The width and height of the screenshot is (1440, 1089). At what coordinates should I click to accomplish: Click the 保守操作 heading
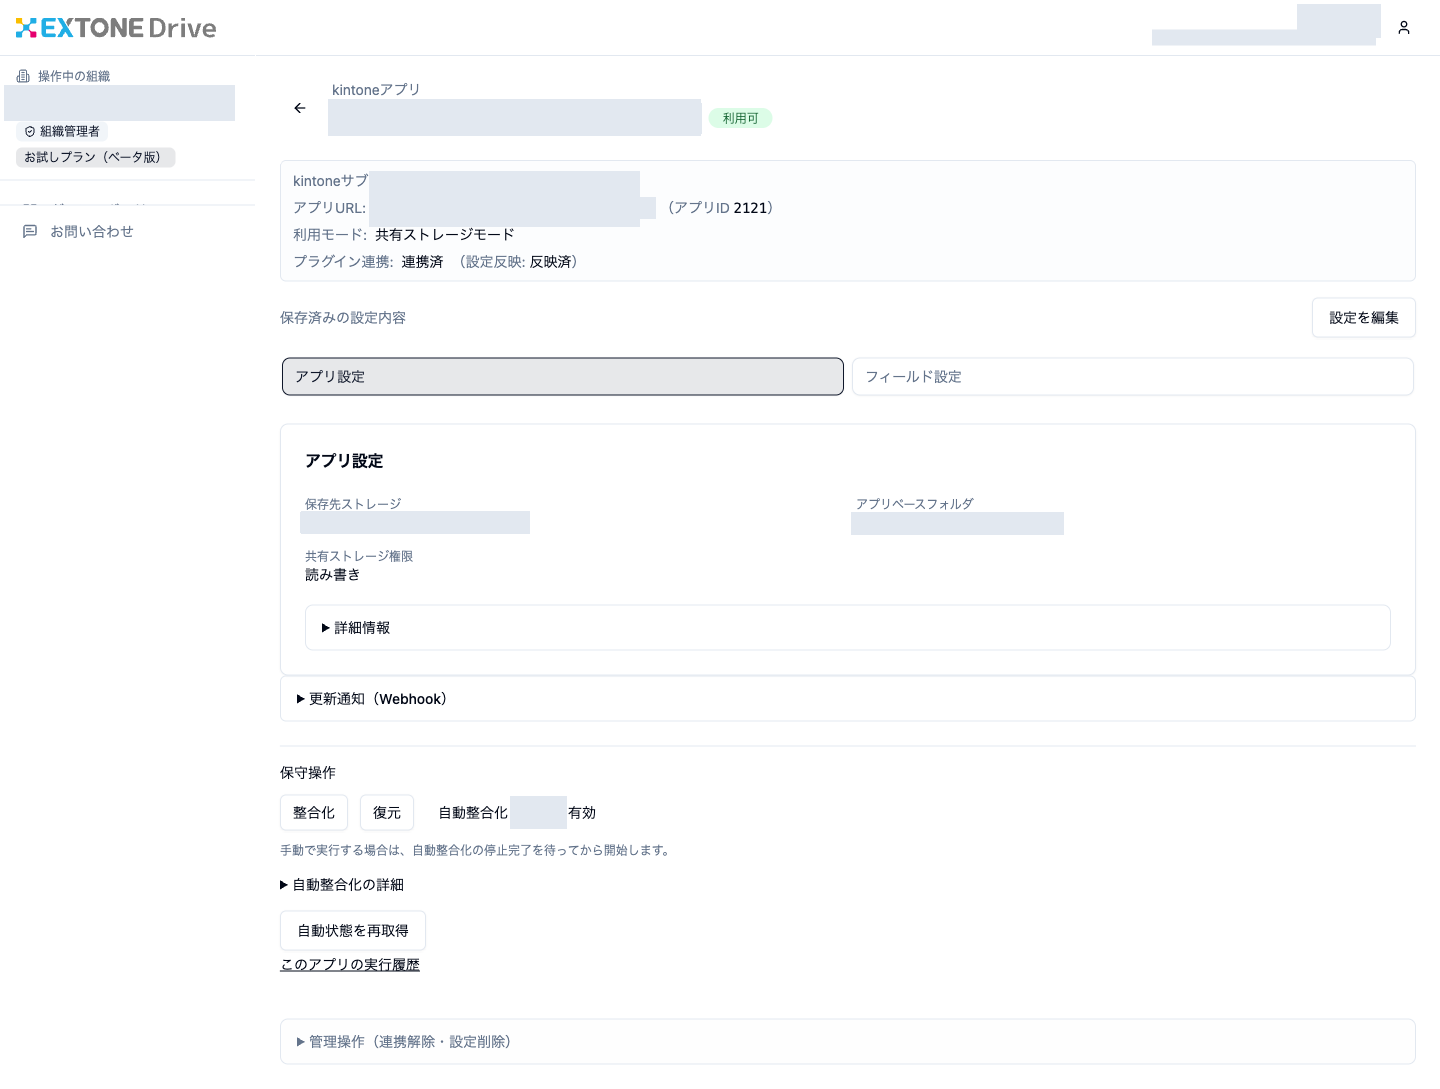tap(308, 773)
